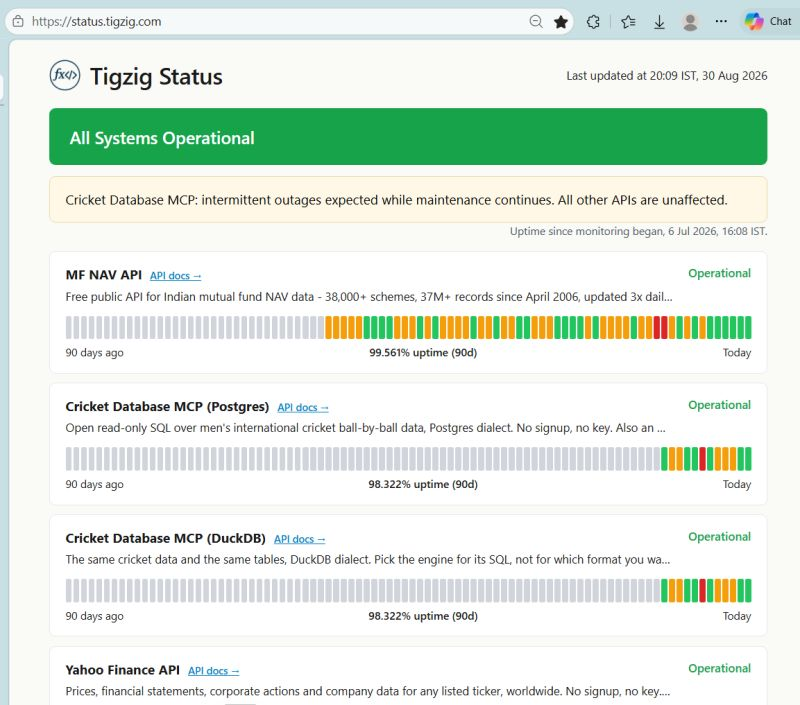
Task: Click the Postgres MCP description text
Action: 365,428
